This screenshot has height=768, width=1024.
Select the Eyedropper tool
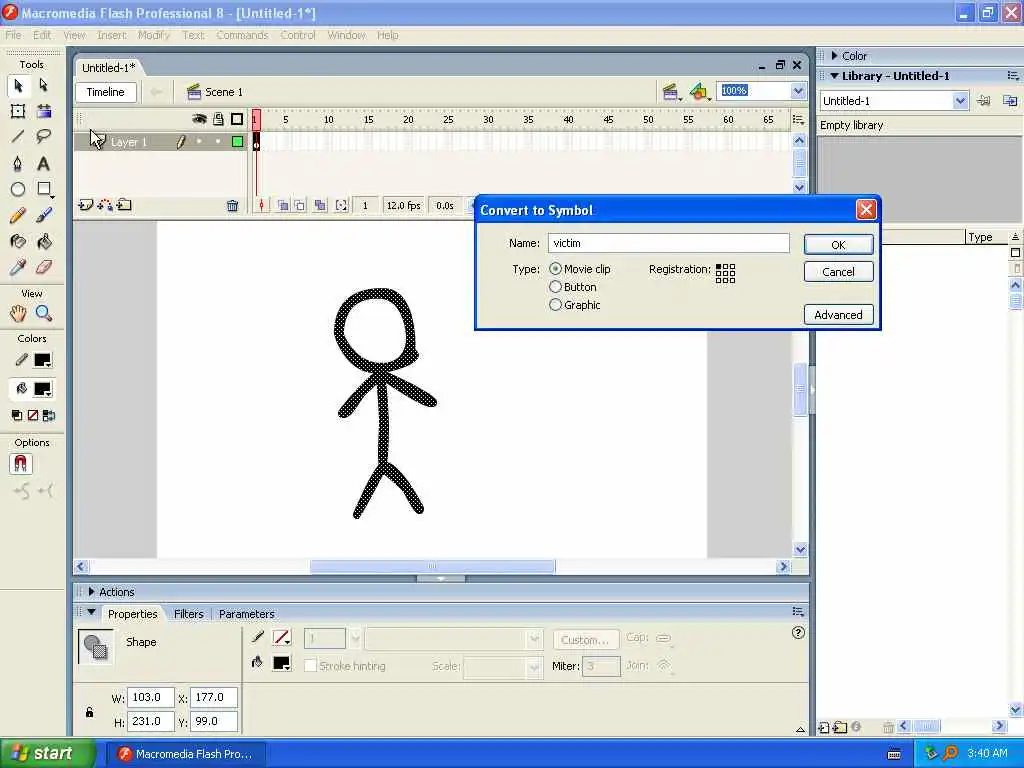coord(18,267)
